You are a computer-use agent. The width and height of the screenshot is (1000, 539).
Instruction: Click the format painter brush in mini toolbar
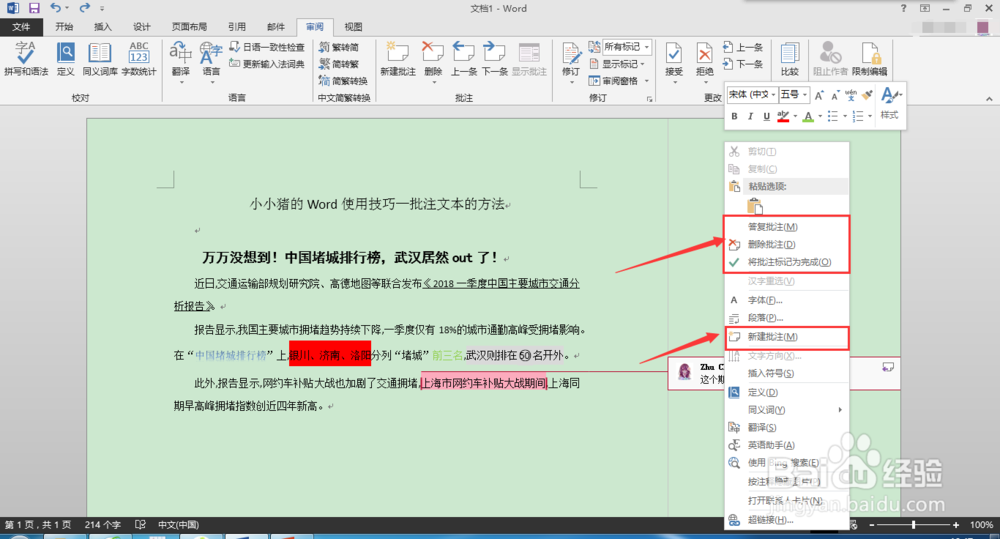click(867, 95)
